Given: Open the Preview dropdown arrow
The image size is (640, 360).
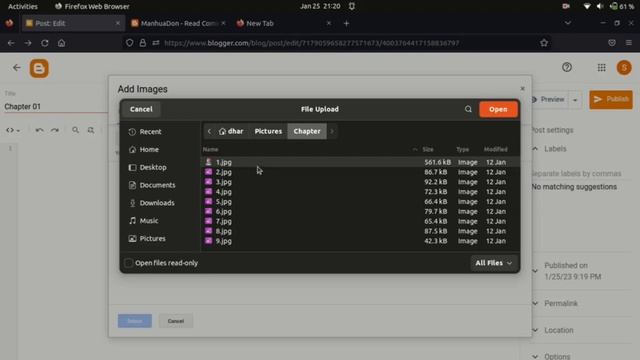Looking at the screenshot, I should click(x=575, y=100).
